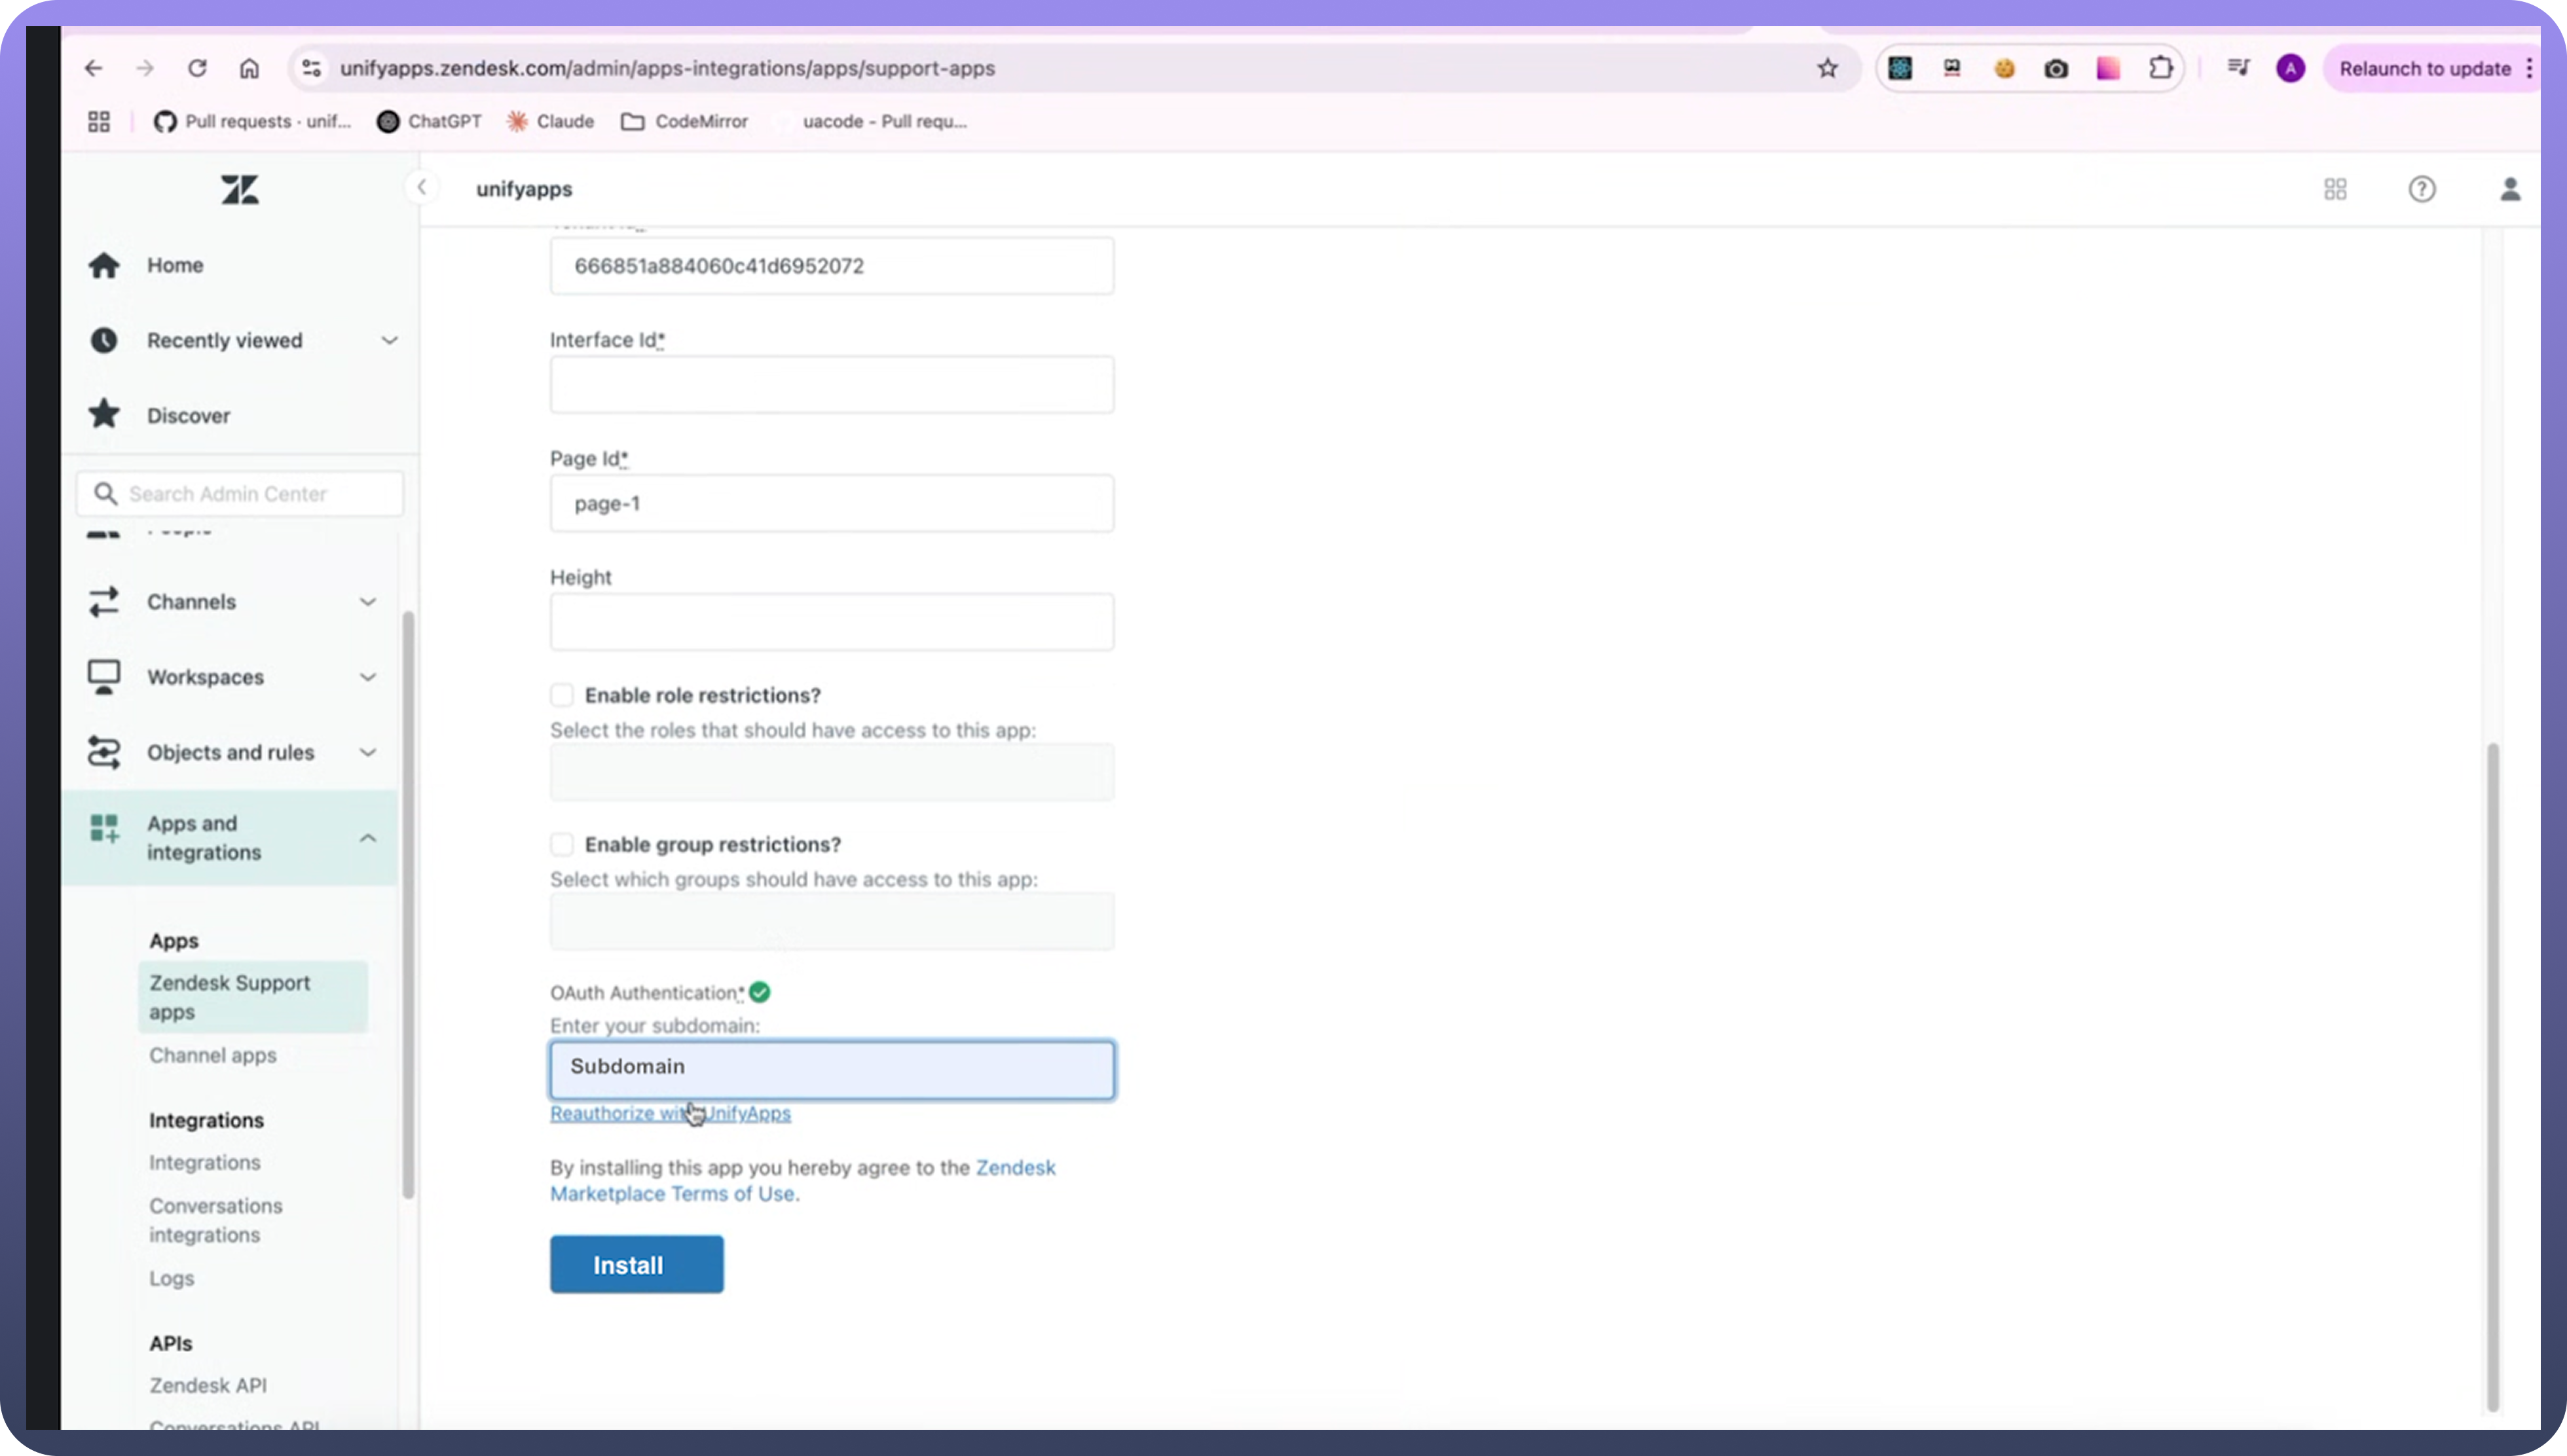This screenshot has width=2567, height=1456.
Task: Focus the Interface Id input field
Action: tap(831, 384)
